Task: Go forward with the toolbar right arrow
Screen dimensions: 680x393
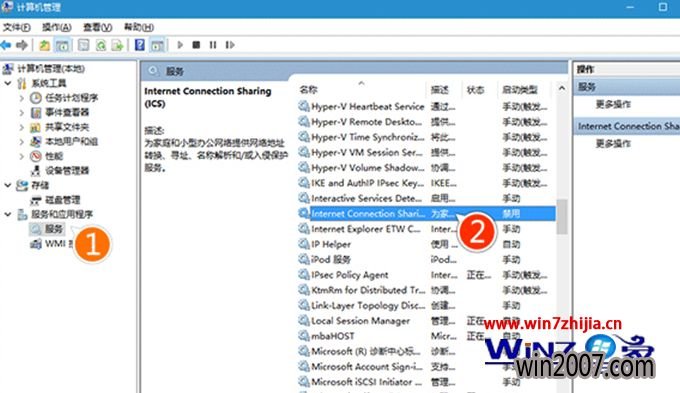Action: click(x=22, y=45)
